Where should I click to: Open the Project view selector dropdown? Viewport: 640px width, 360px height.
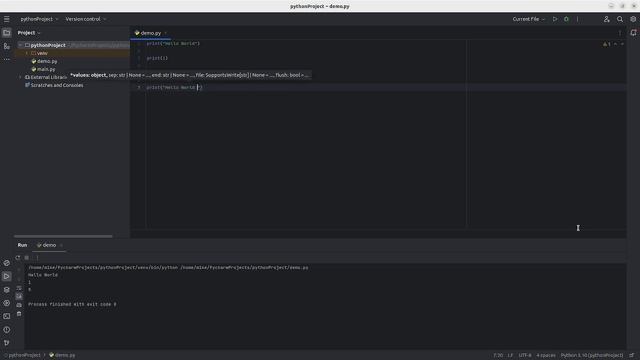tap(29, 33)
